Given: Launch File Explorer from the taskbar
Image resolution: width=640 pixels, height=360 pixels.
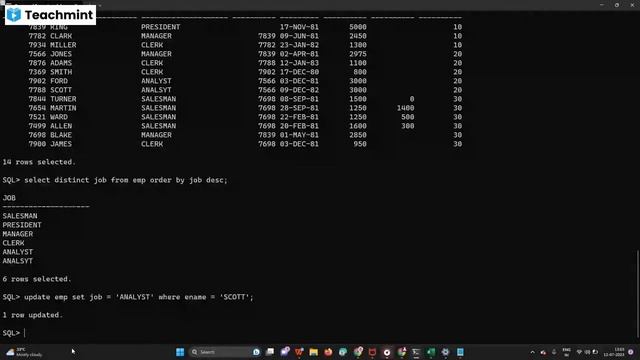Looking at the screenshot, I should click(x=313, y=352).
